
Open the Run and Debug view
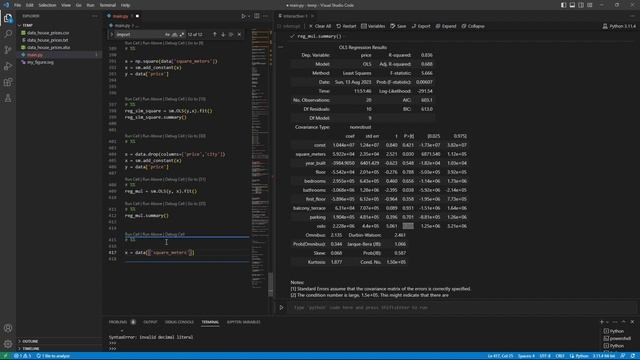tap(8, 66)
